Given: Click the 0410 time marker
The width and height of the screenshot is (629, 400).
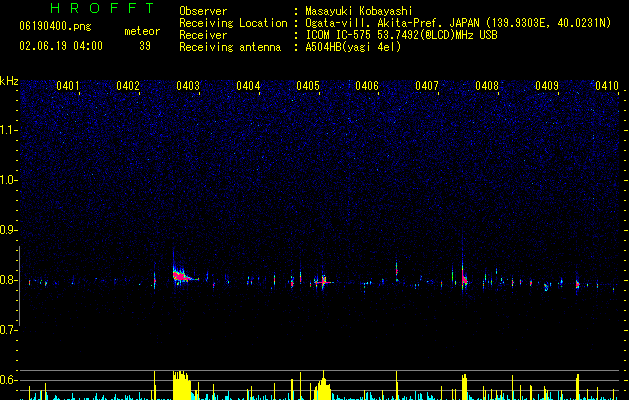Looking at the screenshot, I should click(x=607, y=86).
